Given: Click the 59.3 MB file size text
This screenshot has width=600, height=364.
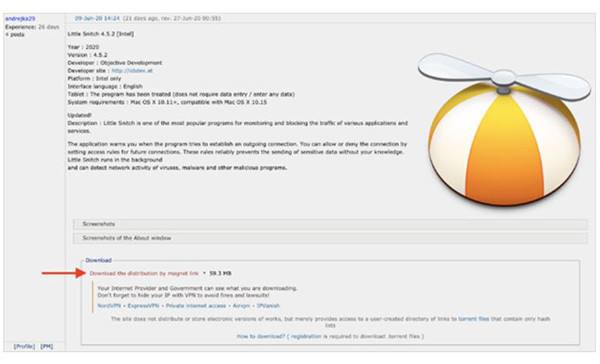Looking at the screenshot, I should [220, 273].
